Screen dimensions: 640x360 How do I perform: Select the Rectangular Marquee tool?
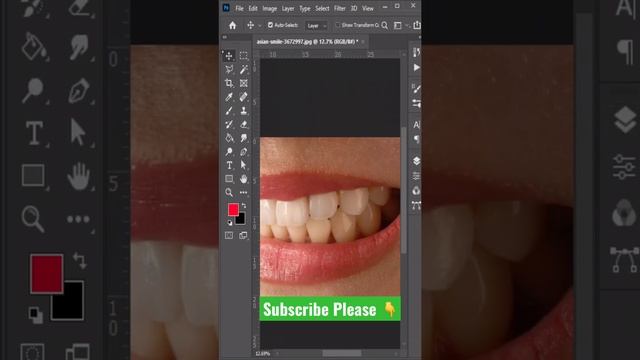pyautogui.click(x=244, y=56)
